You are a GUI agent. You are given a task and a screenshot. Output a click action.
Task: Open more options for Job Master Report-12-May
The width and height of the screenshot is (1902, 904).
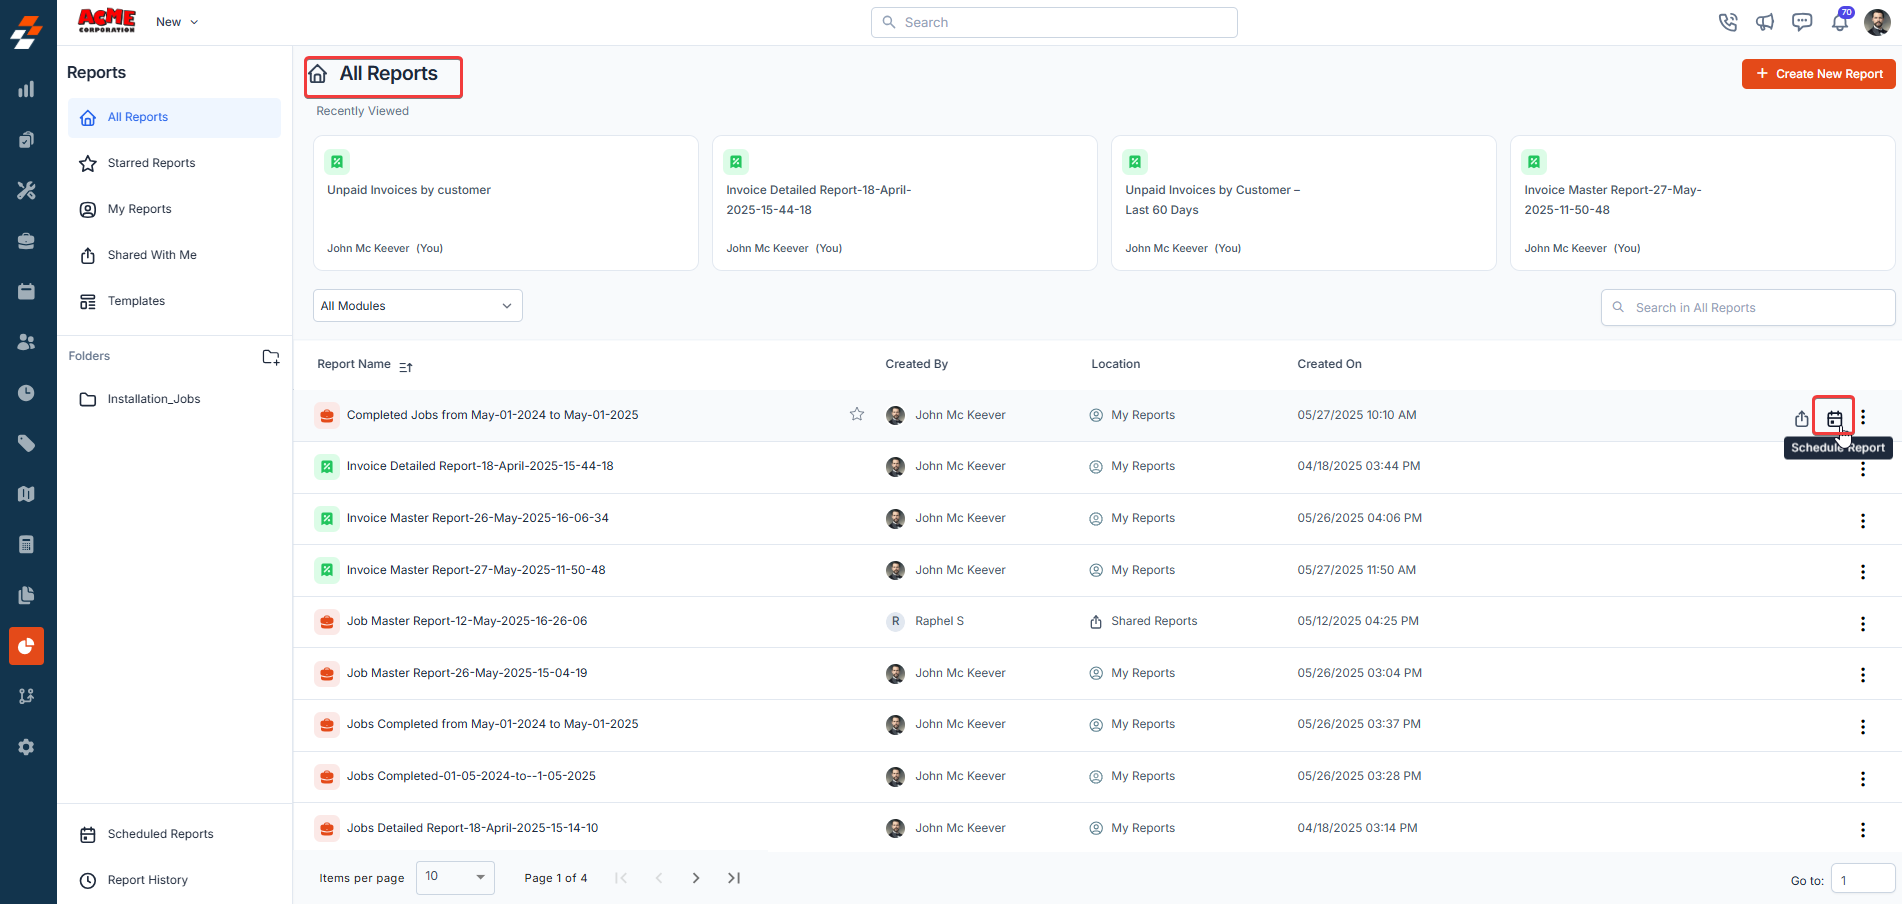[x=1863, y=624]
